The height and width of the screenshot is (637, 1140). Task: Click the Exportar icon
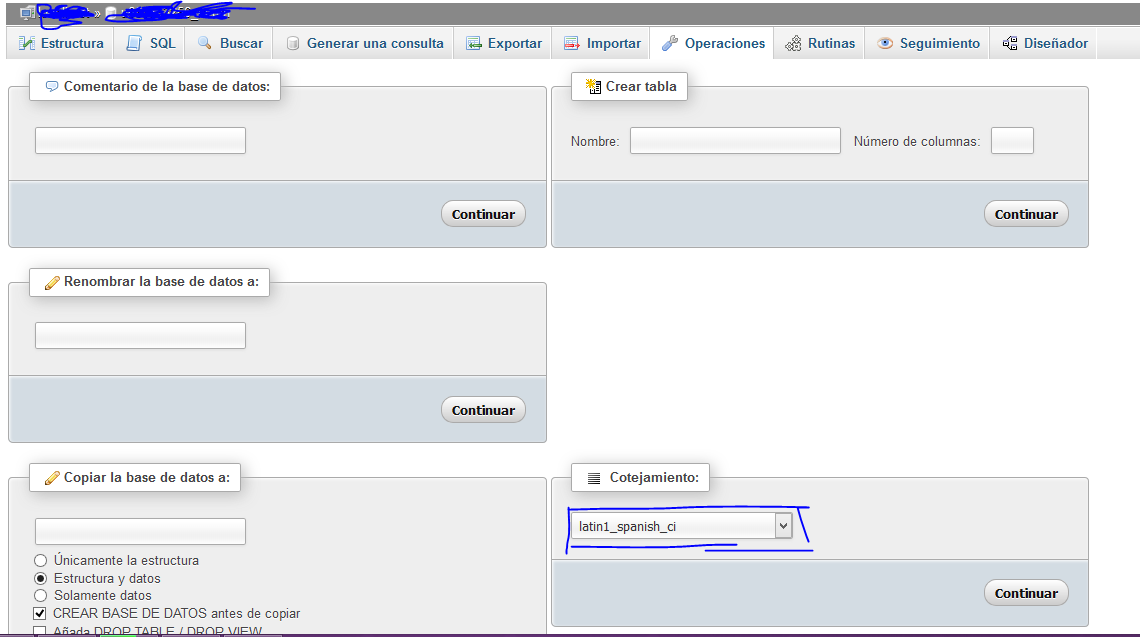click(x=472, y=44)
